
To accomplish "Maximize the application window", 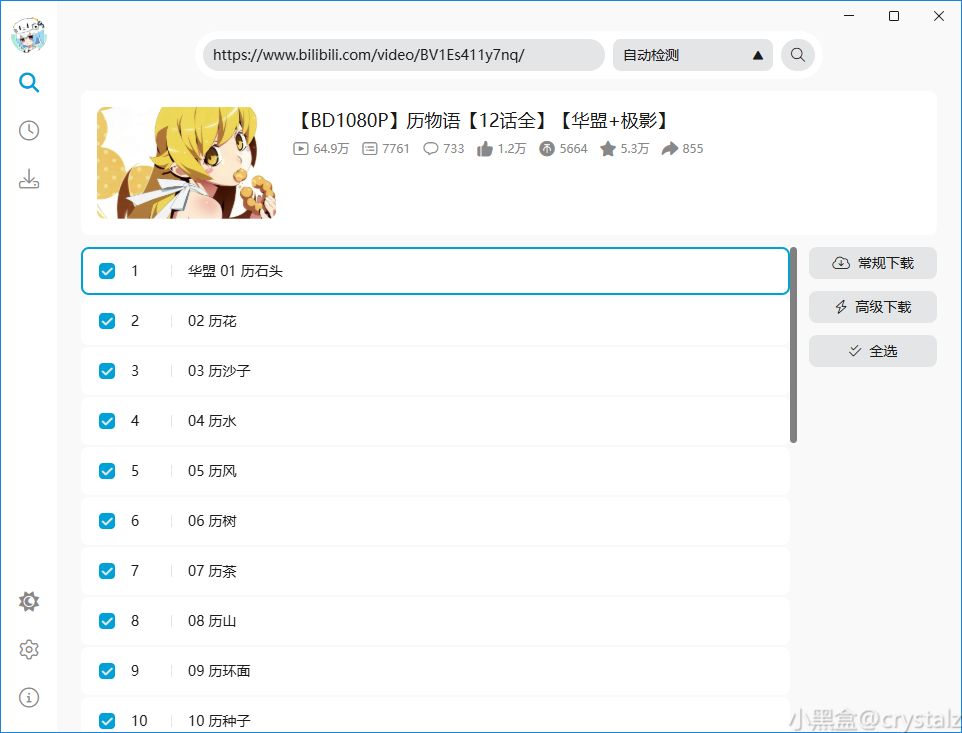I will click(x=894, y=16).
